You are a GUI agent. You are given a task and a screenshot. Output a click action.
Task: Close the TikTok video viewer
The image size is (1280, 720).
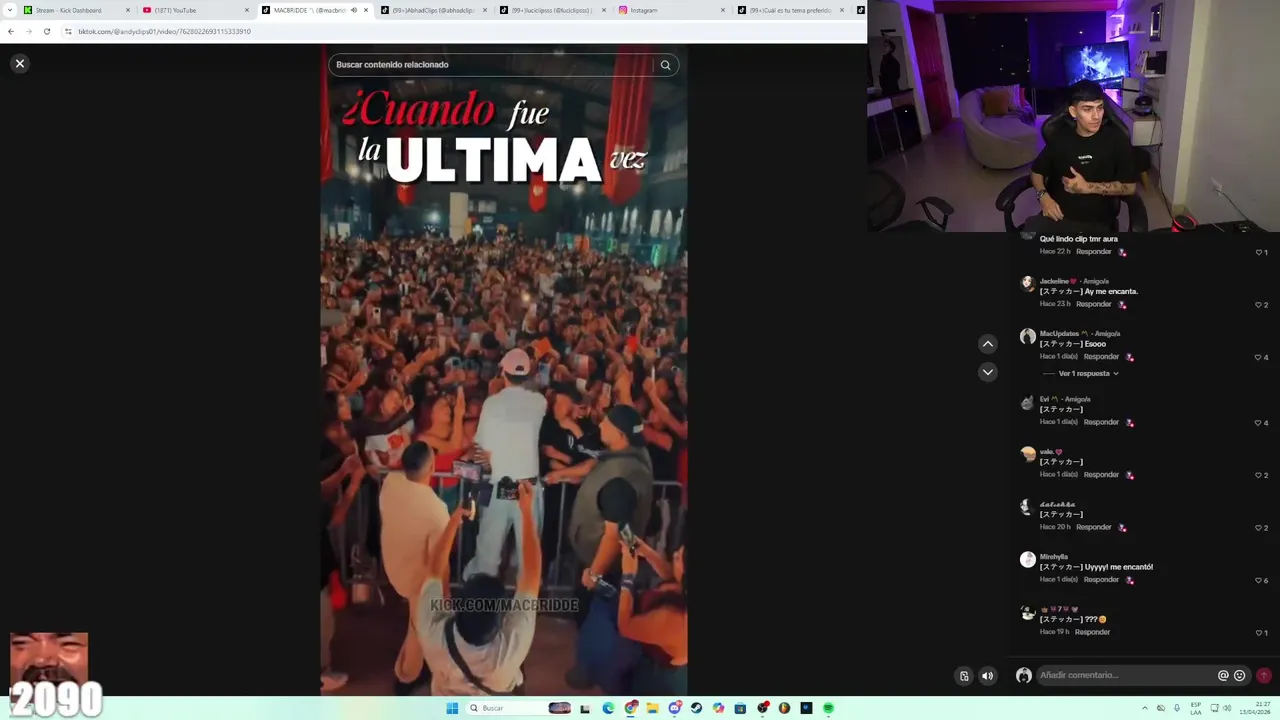point(19,64)
